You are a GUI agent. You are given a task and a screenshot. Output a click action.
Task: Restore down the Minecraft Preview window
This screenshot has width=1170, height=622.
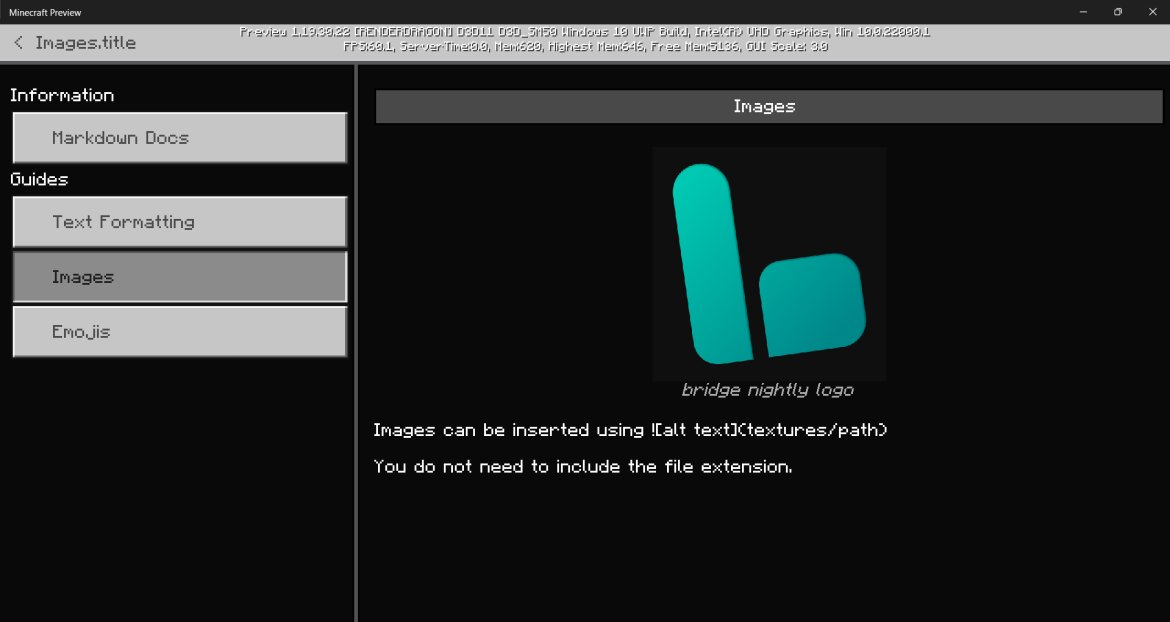[x=1118, y=12]
